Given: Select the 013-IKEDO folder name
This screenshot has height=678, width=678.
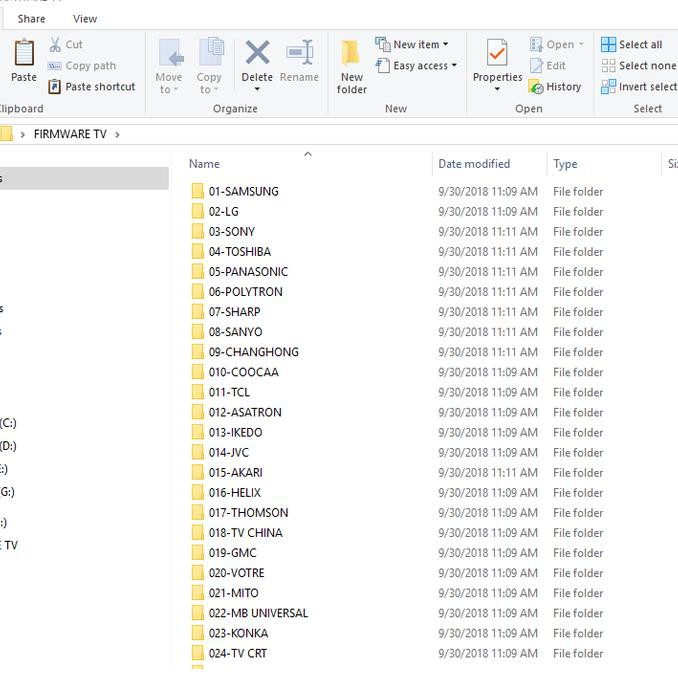Looking at the screenshot, I should click(235, 432).
